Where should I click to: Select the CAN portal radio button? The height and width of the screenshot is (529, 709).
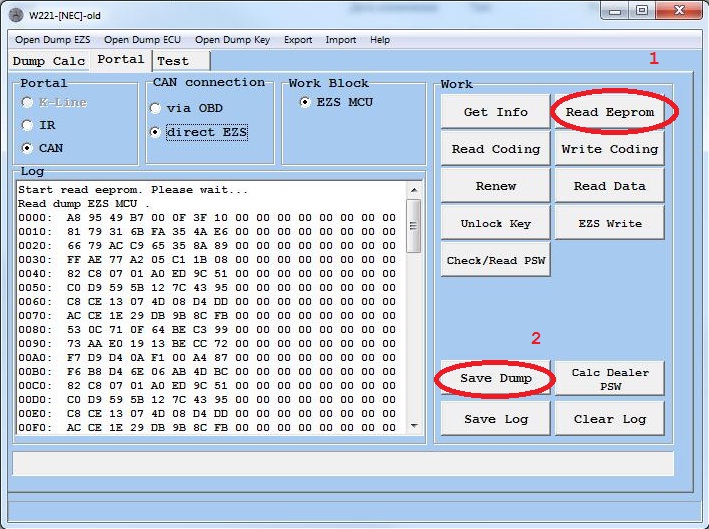[27, 148]
